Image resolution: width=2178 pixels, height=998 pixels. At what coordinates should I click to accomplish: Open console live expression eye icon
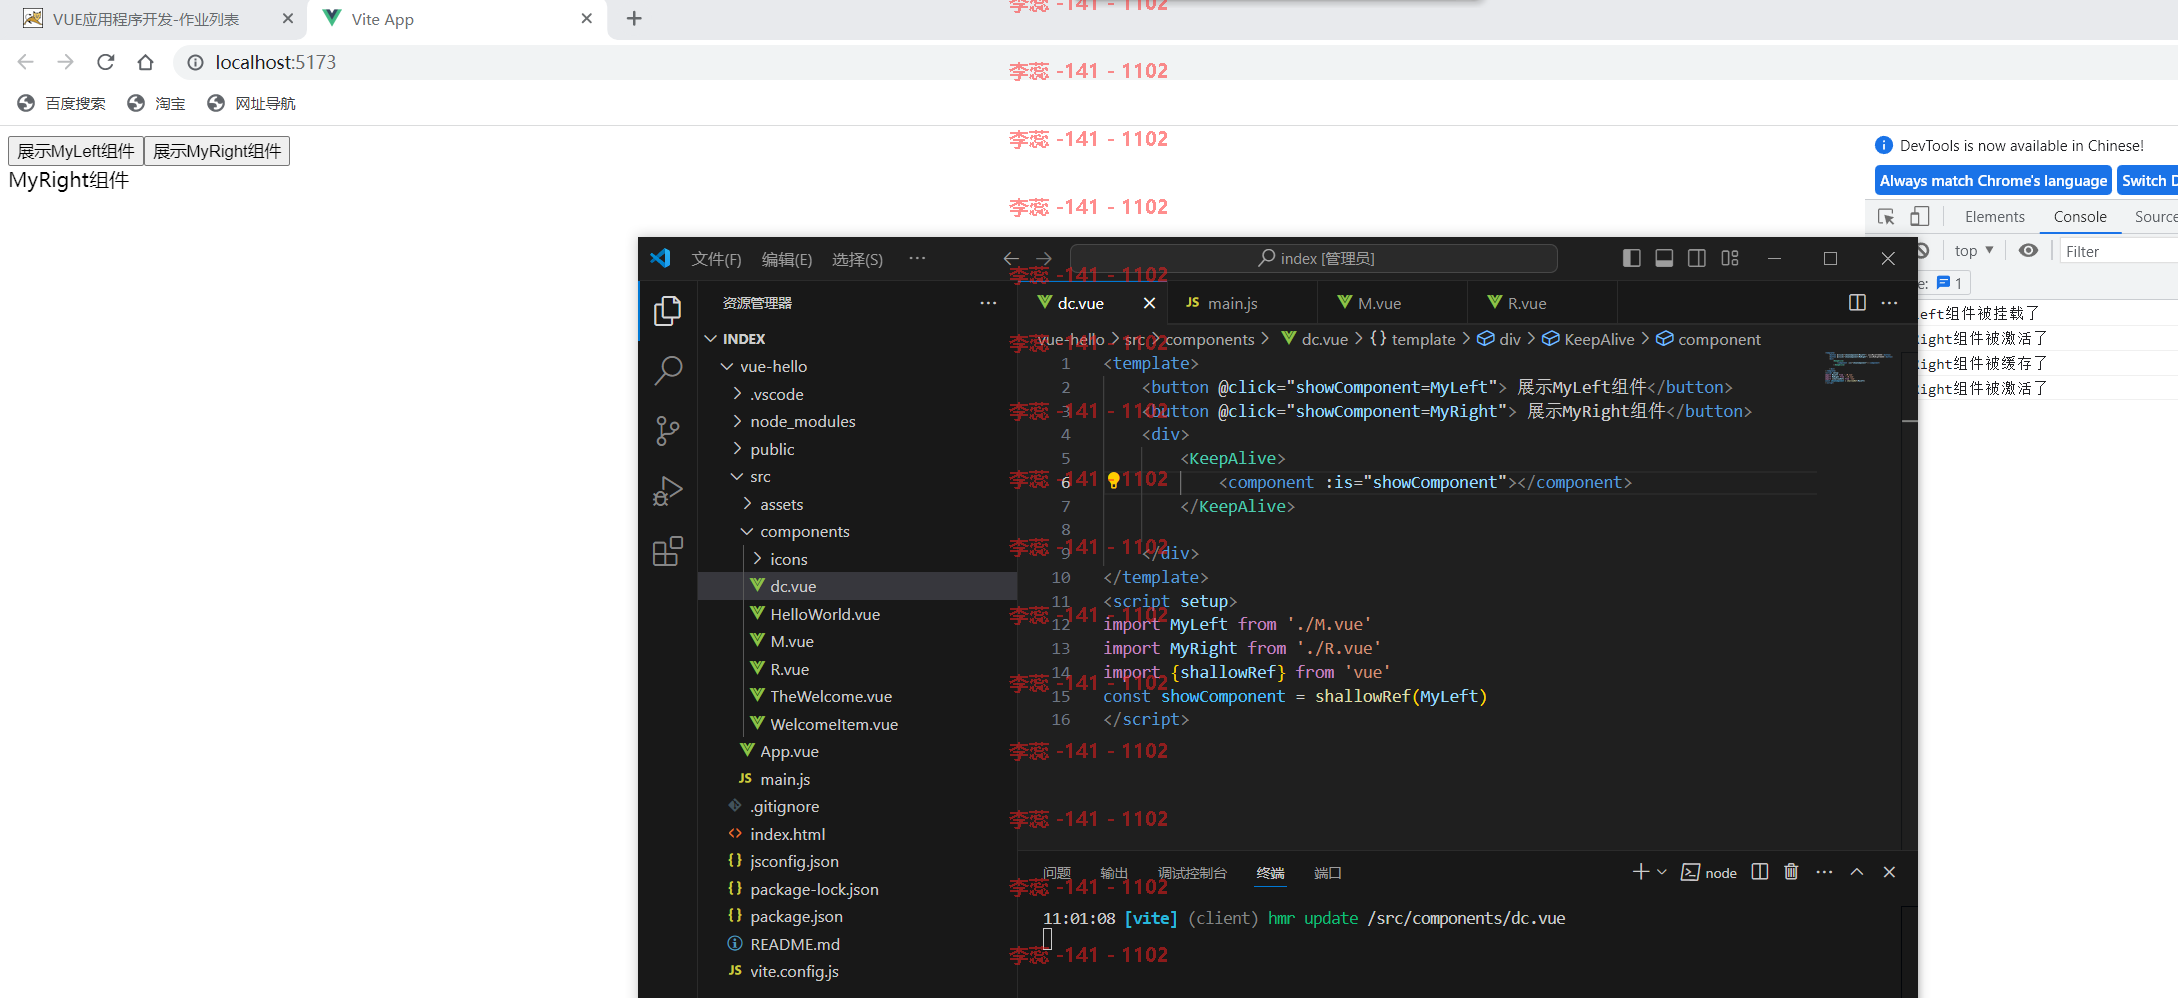click(x=2028, y=250)
